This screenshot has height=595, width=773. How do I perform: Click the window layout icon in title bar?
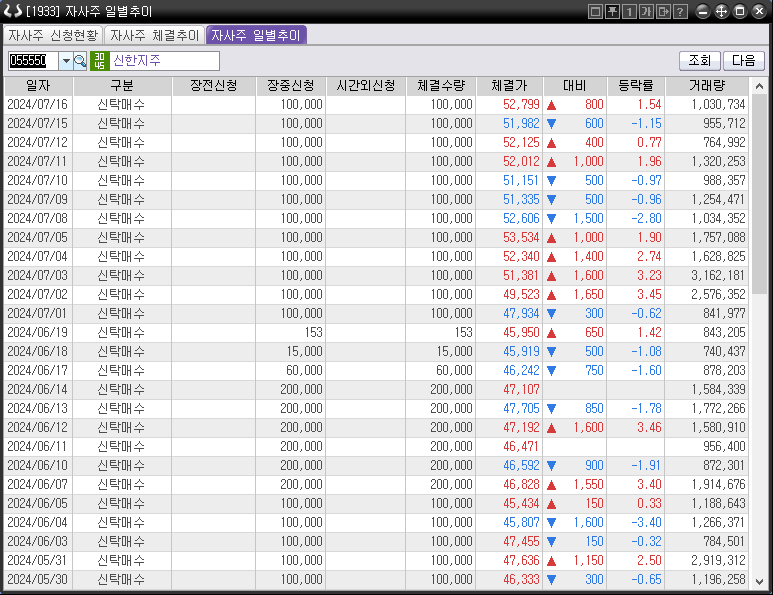pyautogui.click(x=596, y=11)
